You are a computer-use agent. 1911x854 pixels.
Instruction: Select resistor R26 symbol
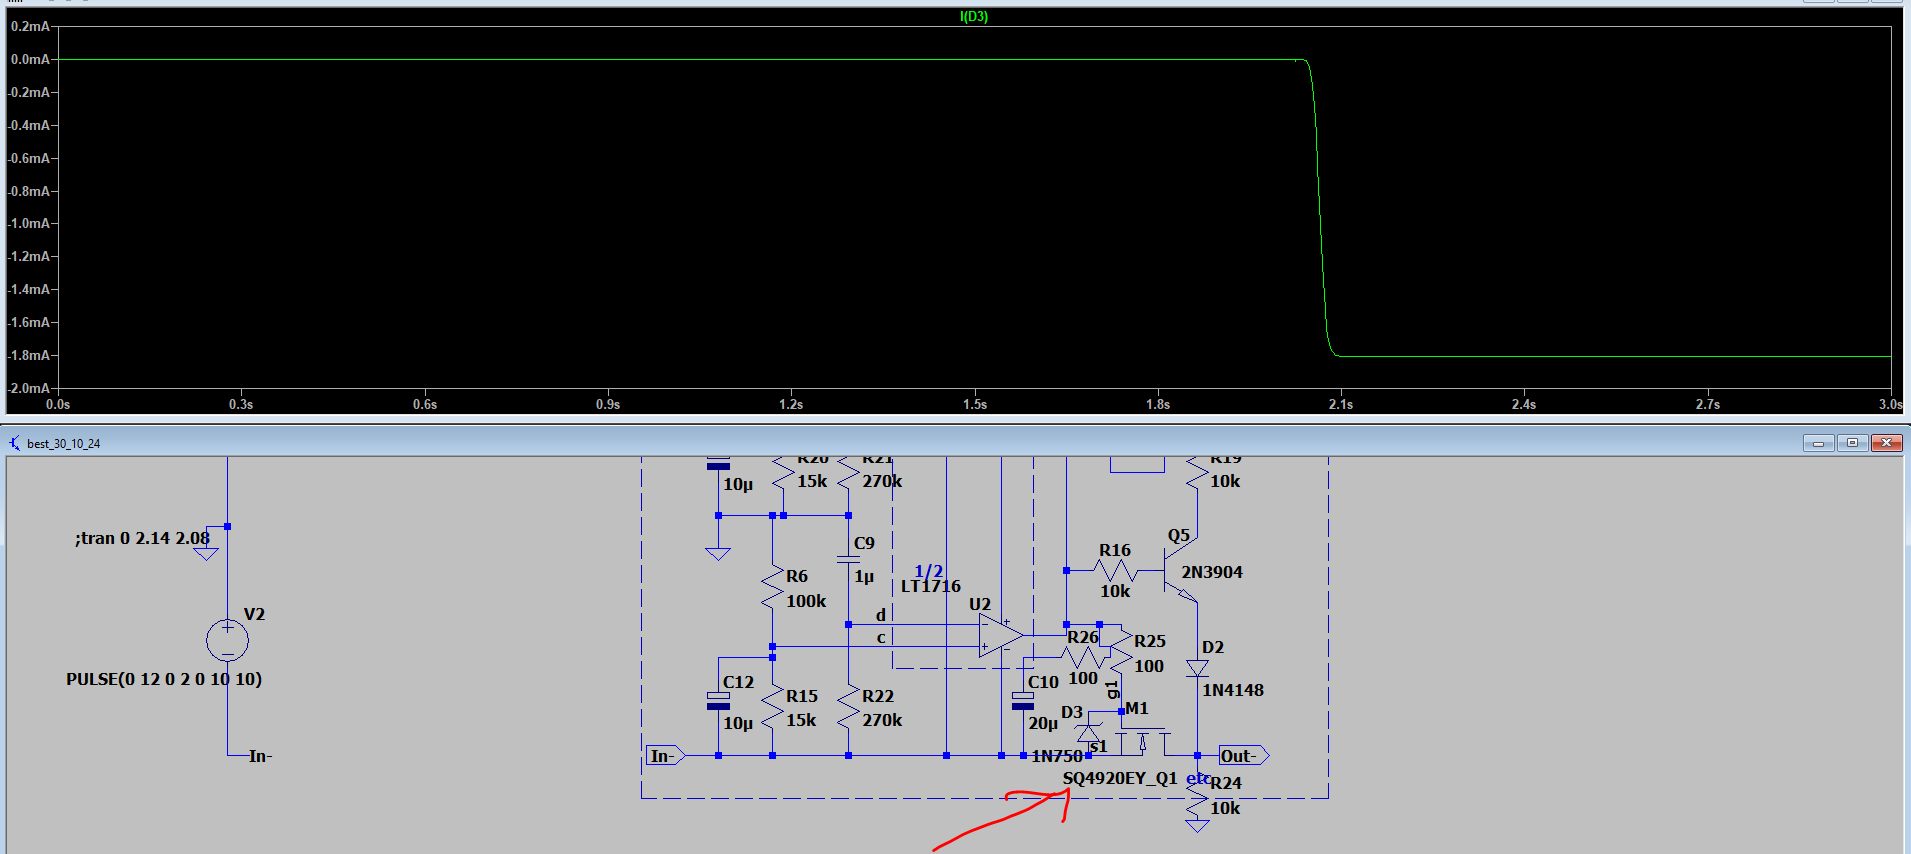(x=1084, y=657)
